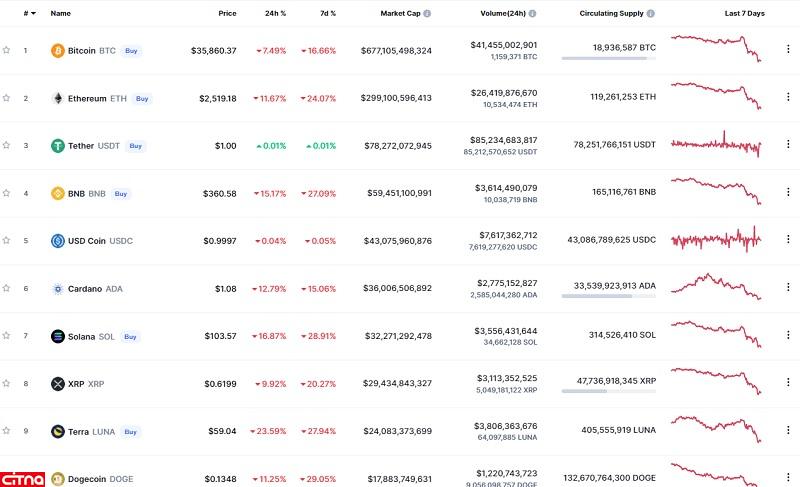Click the Bitcoin circulating supply progress bar
The width and height of the screenshot is (800, 487).
click(608, 58)
